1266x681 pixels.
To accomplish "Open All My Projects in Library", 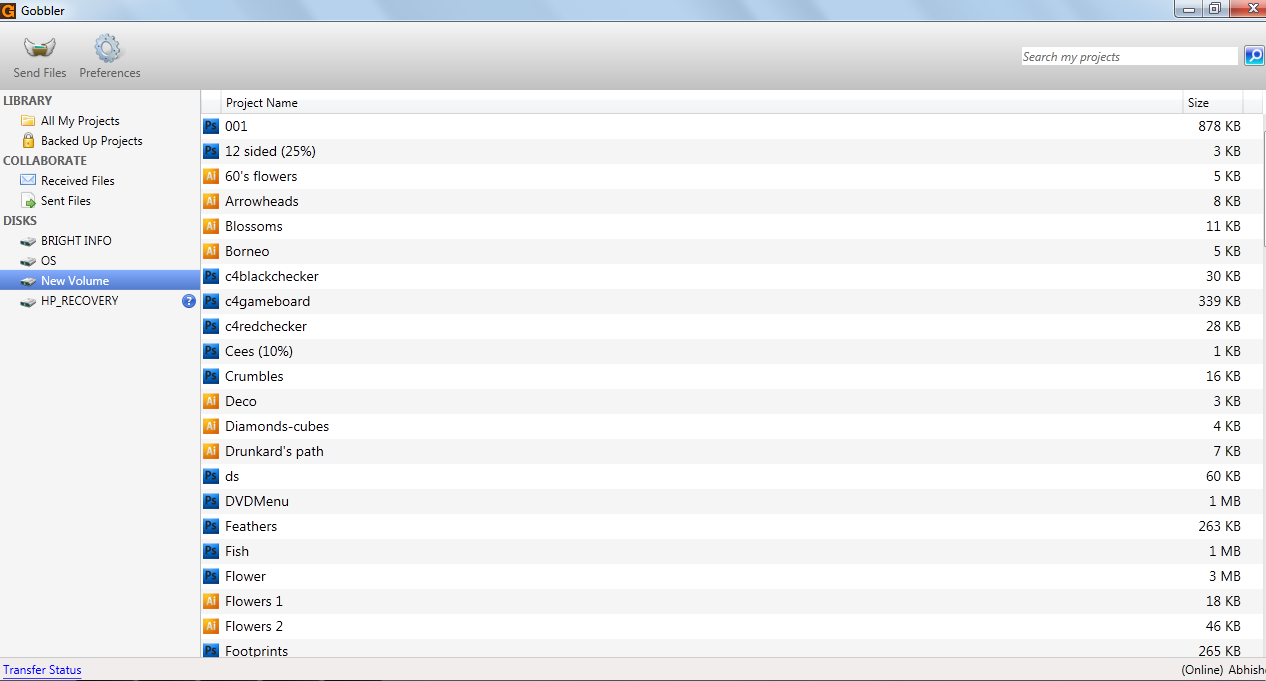I will [80, 121].
